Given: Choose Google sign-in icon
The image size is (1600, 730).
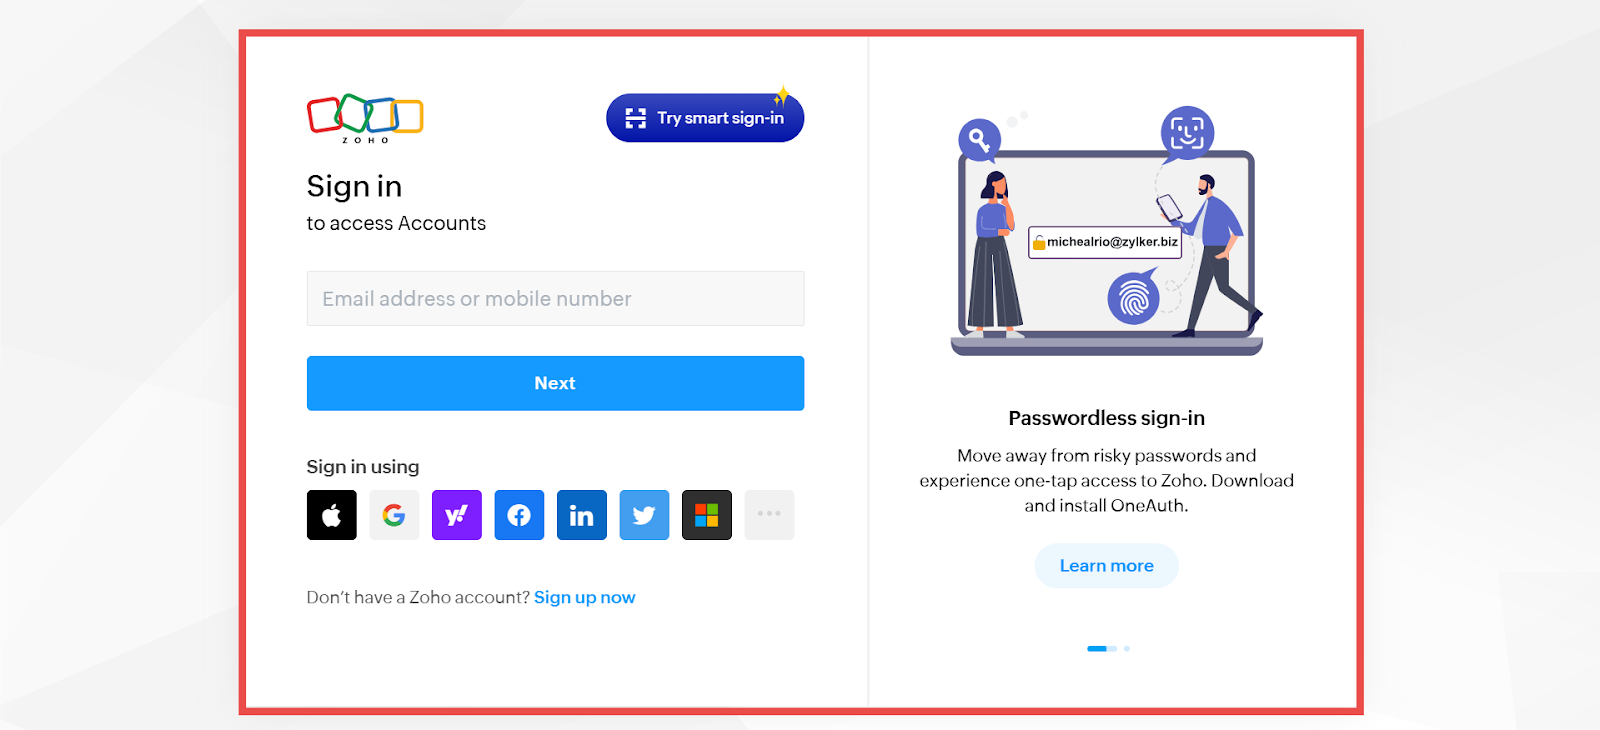Looking at the screenshot, I should click(394, 515).
